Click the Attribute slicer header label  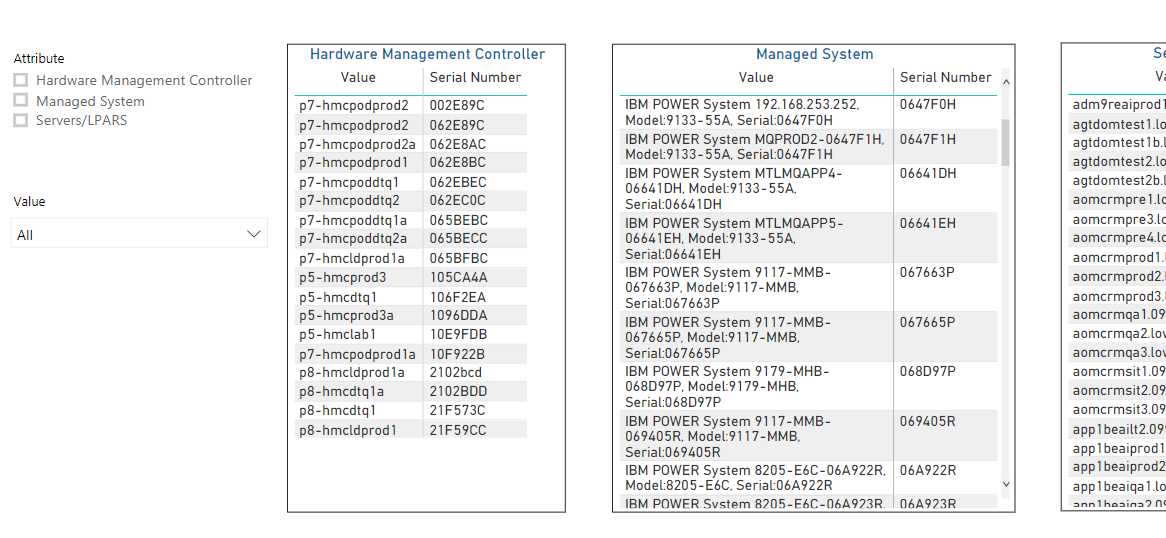(x=39, y=58)
